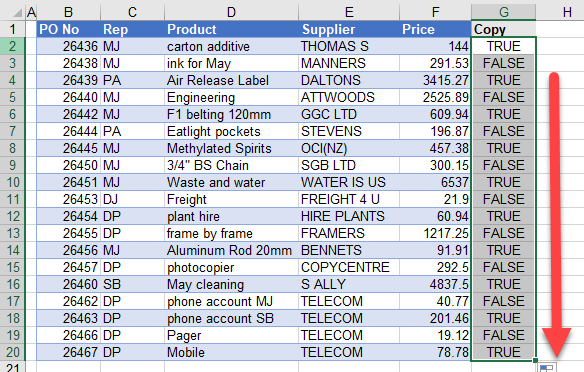
Task: Select the COPYCENTRE supplier cell
Action: [x=349, y=267]
